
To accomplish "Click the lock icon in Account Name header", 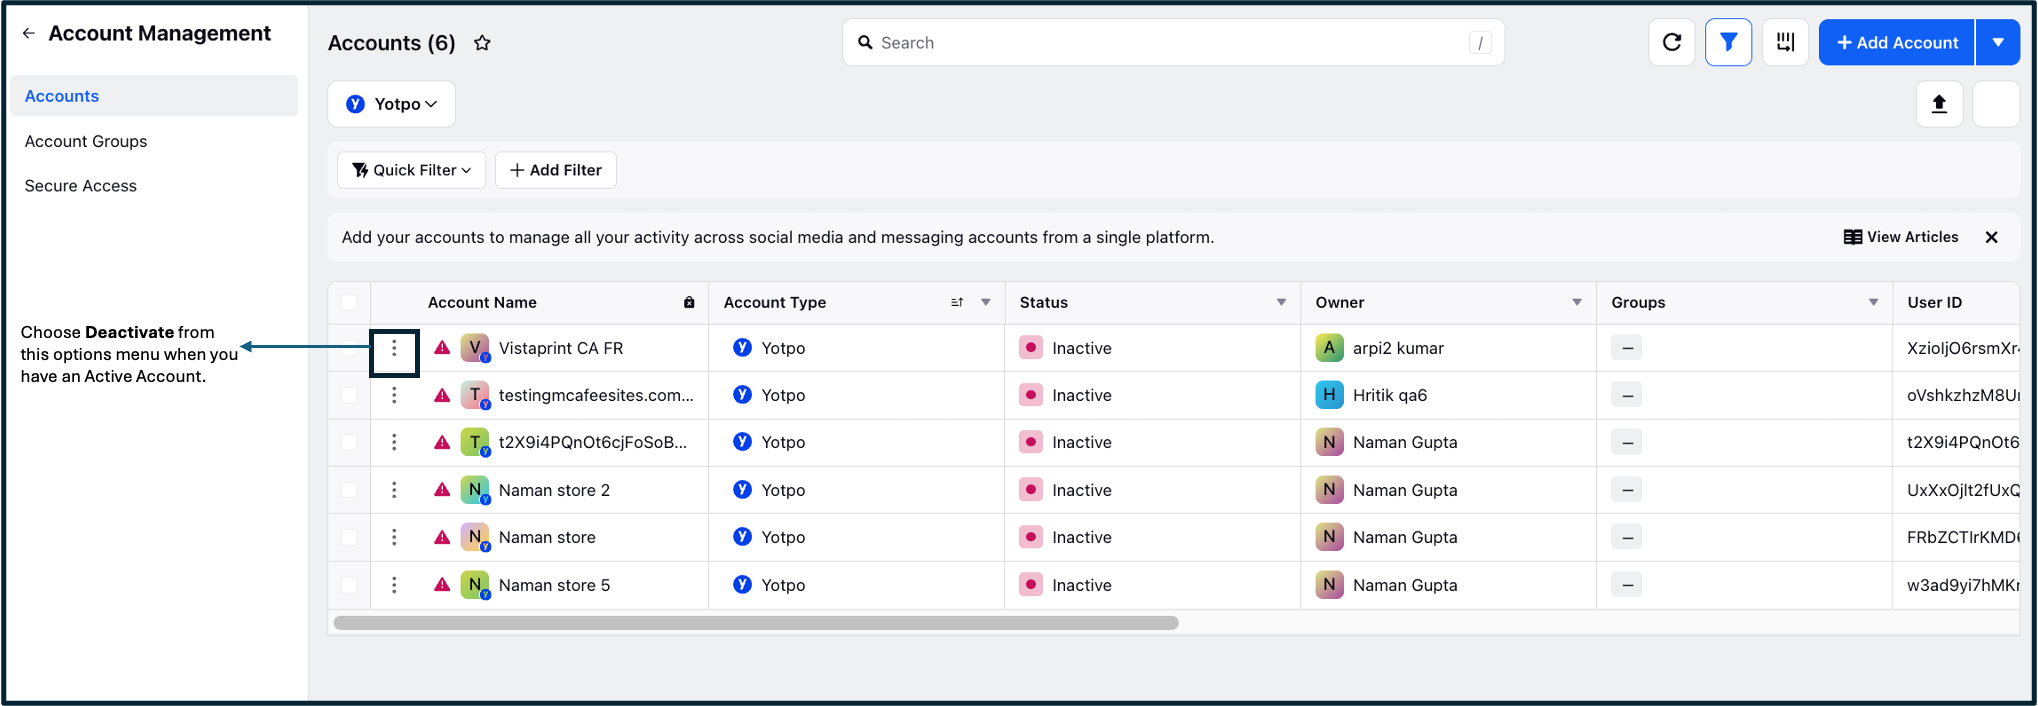I will [x=689, y=302].
